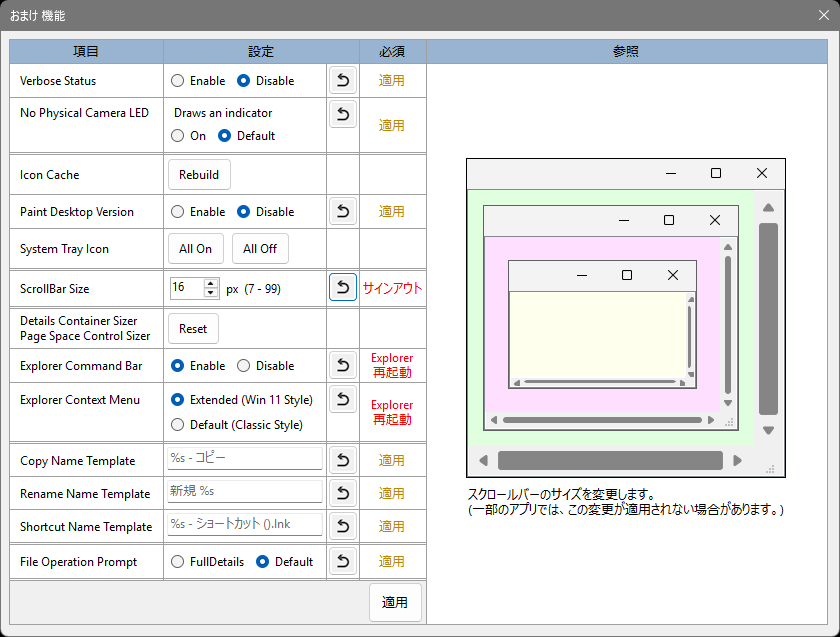Click the System Tray Icon row label
840x637 pixels.
64,249
